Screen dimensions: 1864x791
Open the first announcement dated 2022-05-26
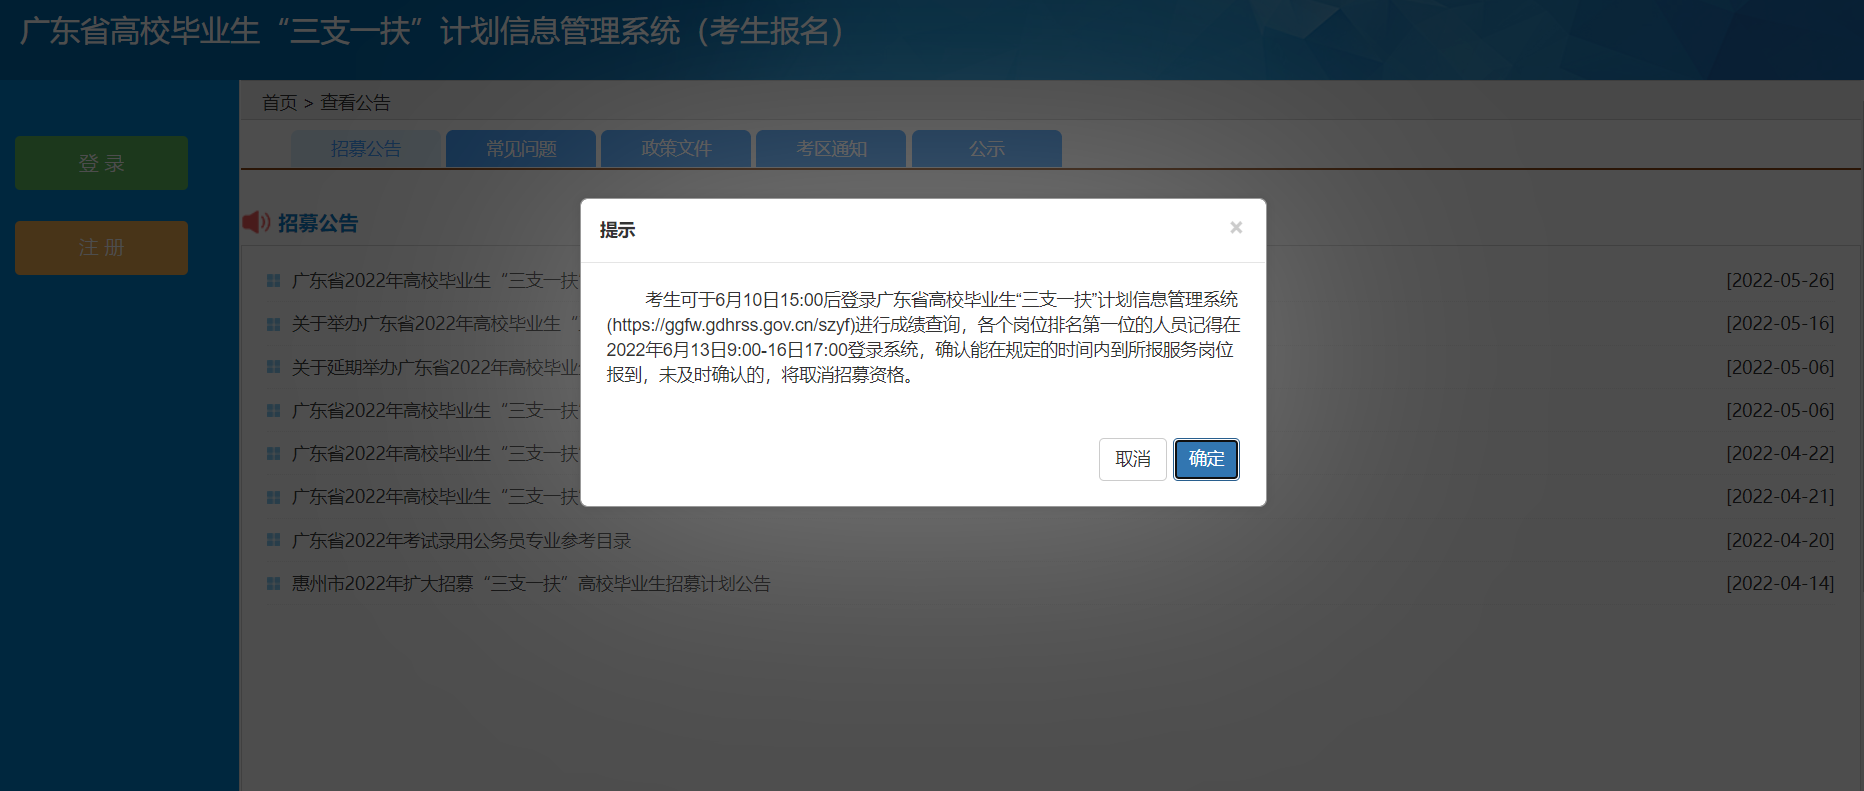pyautogui.click(x=435, y=281)
